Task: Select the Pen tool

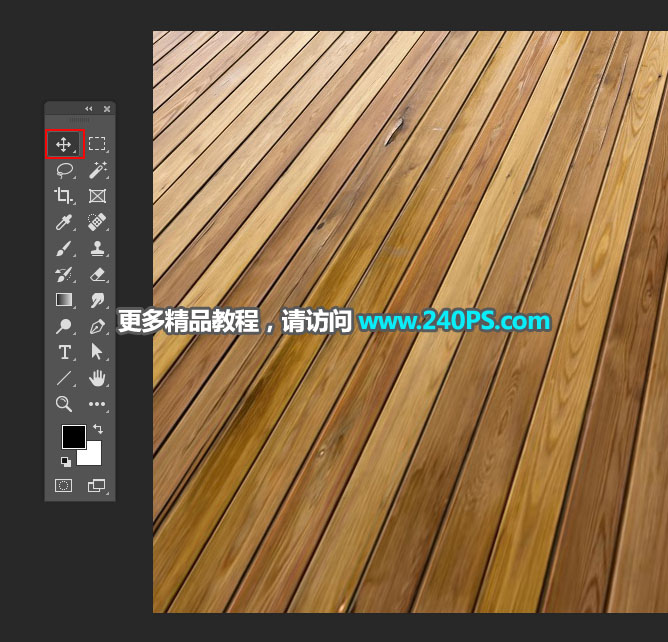Action: tap(97, 326)
